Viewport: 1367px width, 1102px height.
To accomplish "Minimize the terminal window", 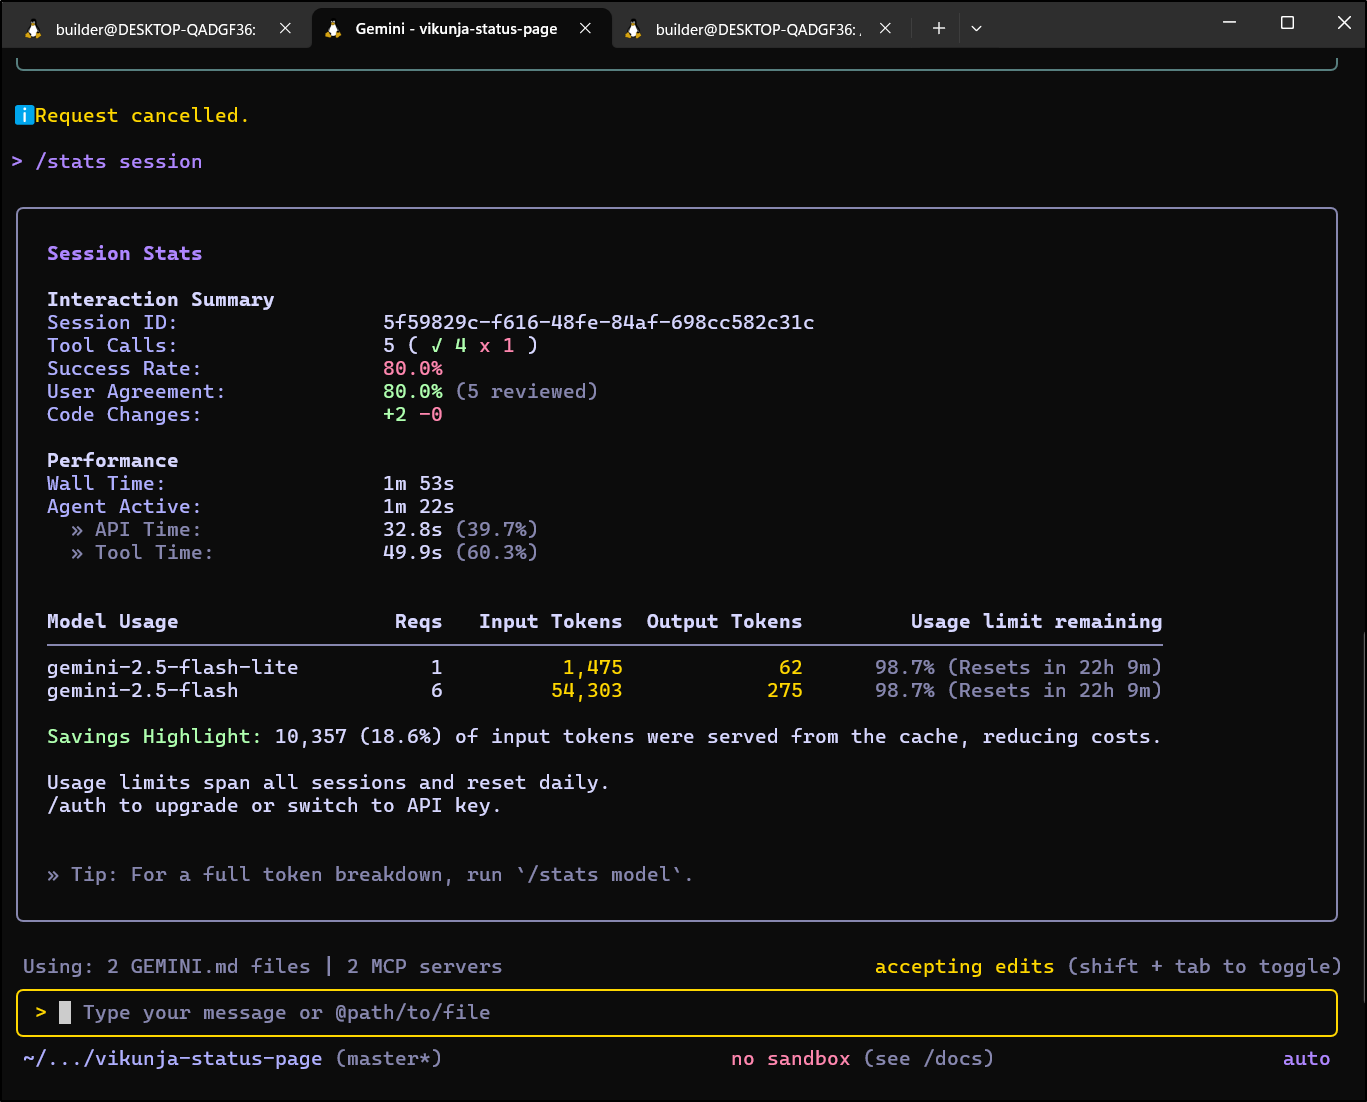I will tap(1230, 23).
